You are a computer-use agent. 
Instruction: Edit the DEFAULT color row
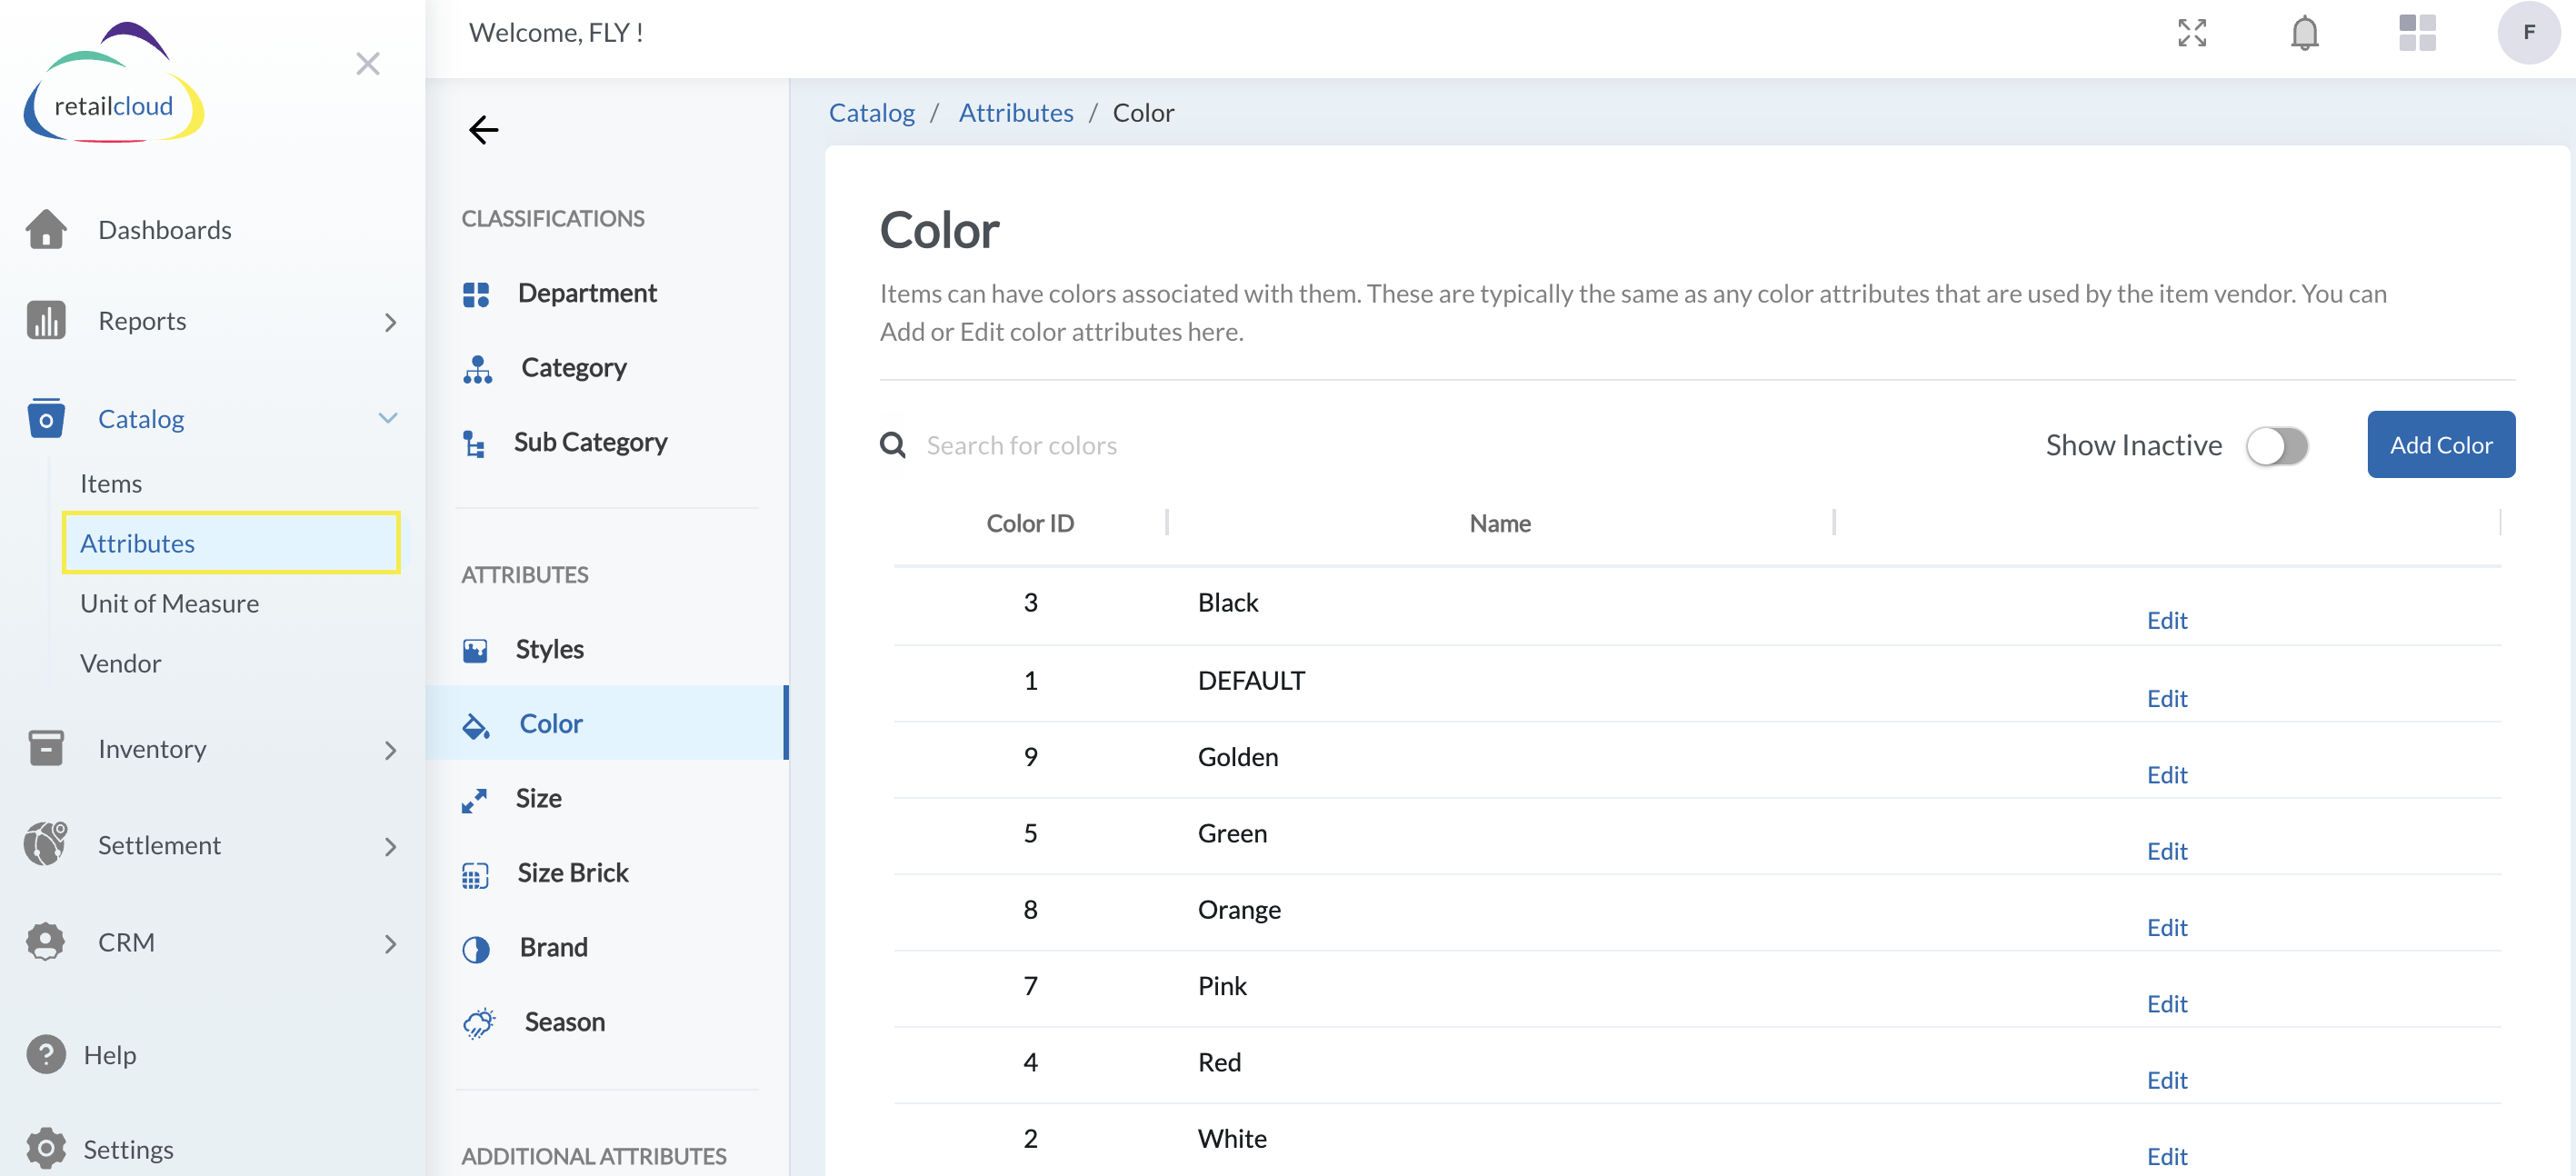point(2166,698)
